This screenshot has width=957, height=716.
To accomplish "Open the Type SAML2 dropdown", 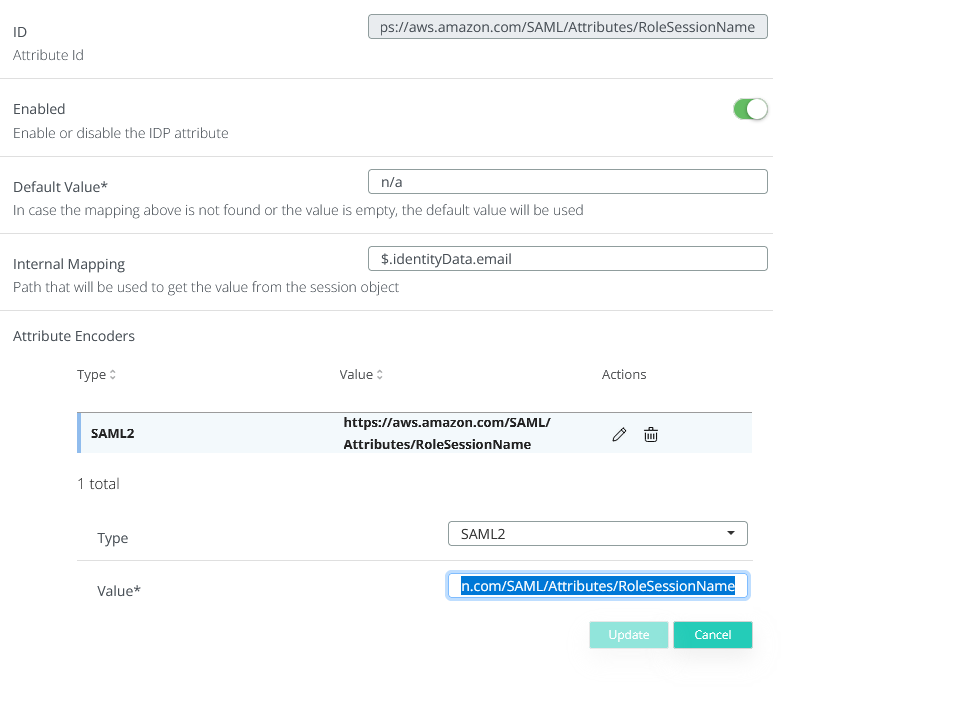I will click(597, 534).
